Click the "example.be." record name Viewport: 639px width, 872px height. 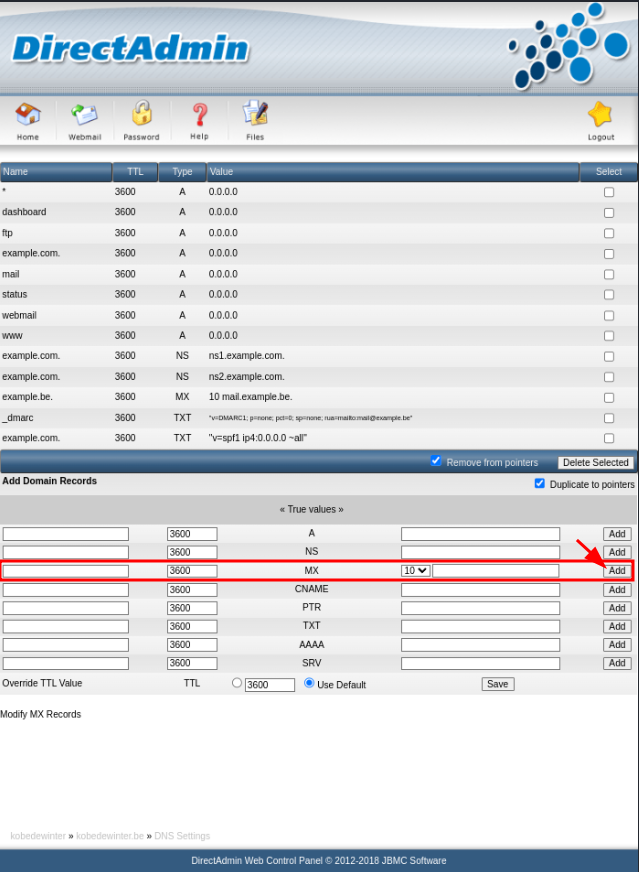click(x=27, y=397)
